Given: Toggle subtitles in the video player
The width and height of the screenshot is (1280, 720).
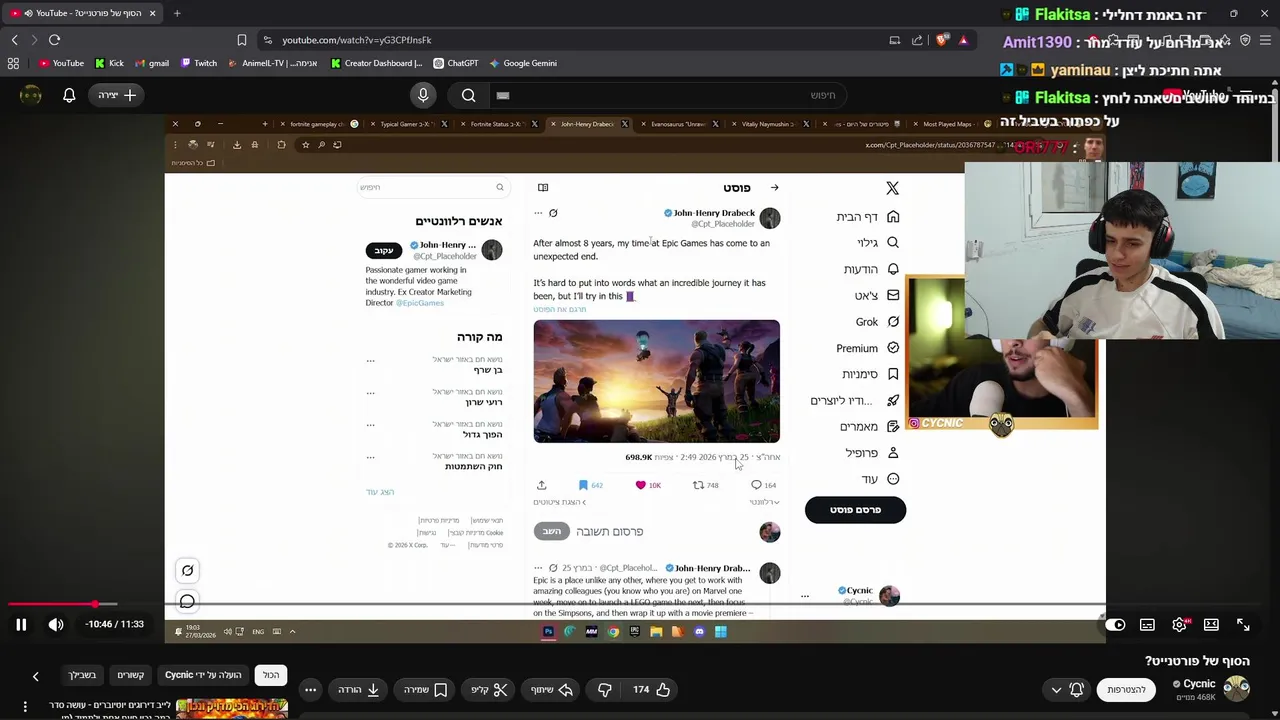Looking at the screenshot, I should [x=1147, y=625].
